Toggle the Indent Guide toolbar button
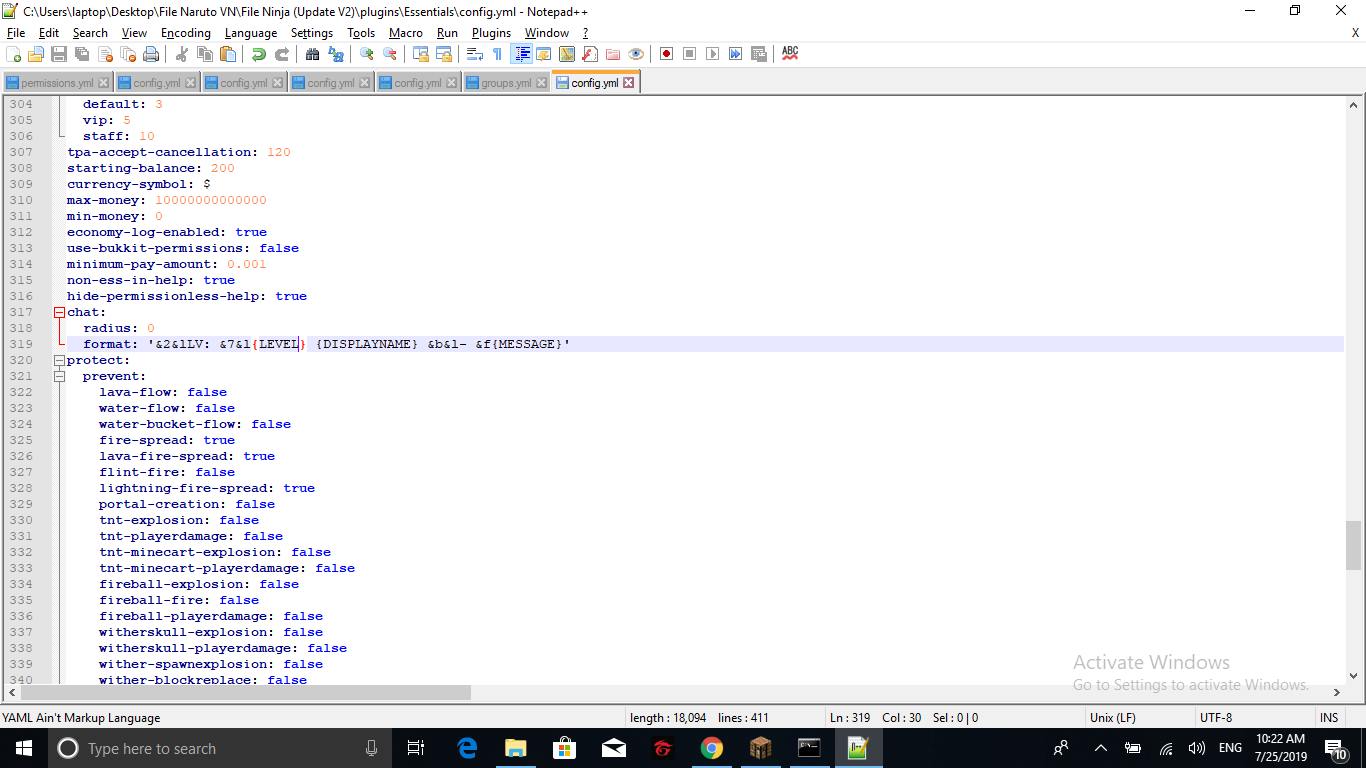Image resolution: width=1366 pixels, height=768 pixels. tap(521, 54)
